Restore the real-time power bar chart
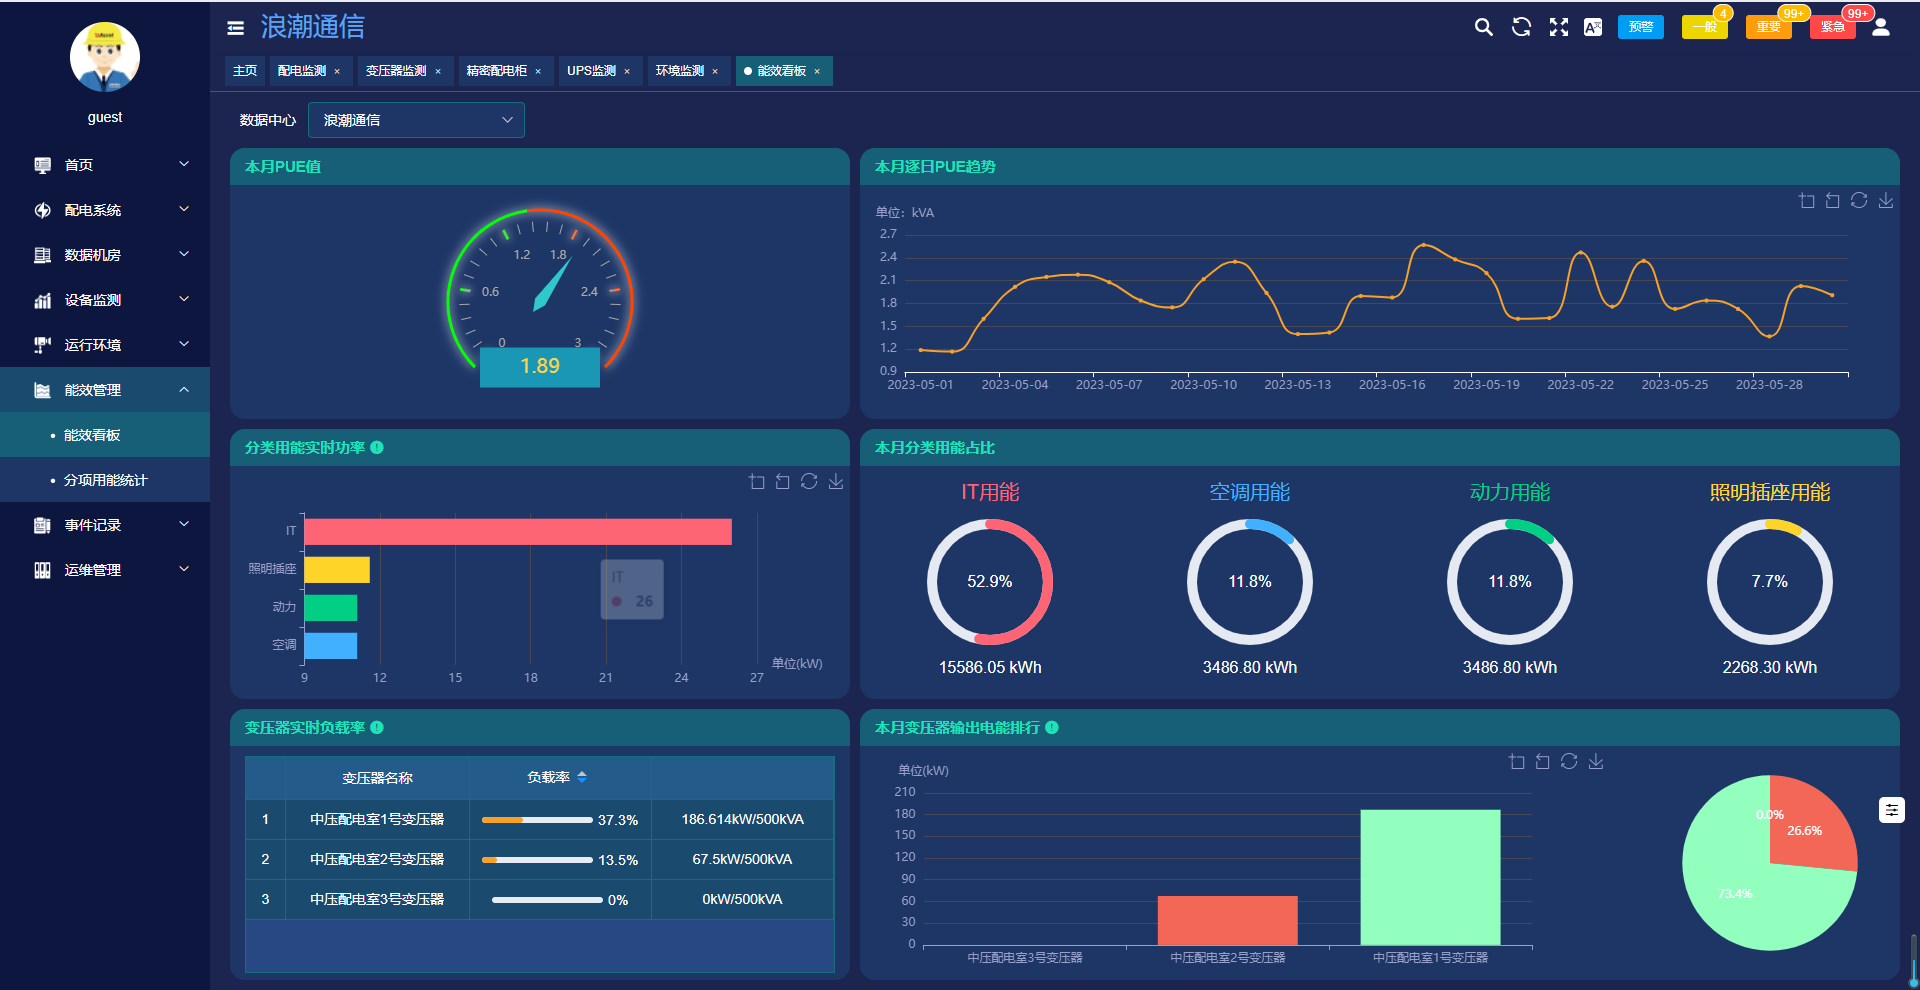Screen dimensions: 1920x990 809,482
